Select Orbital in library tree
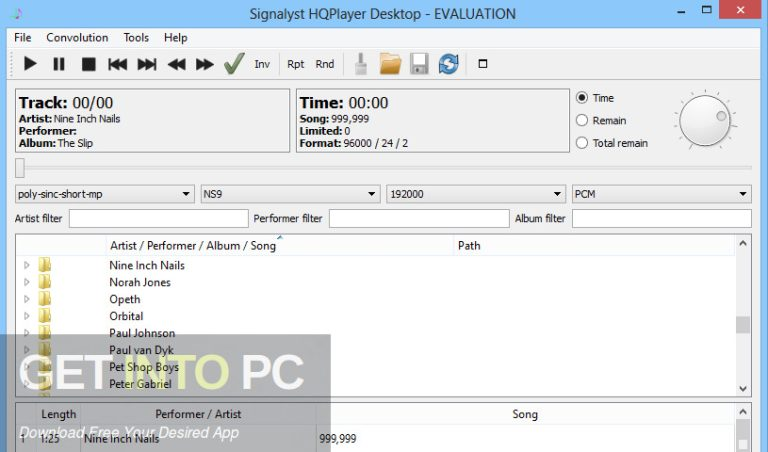 click(126, 316)
